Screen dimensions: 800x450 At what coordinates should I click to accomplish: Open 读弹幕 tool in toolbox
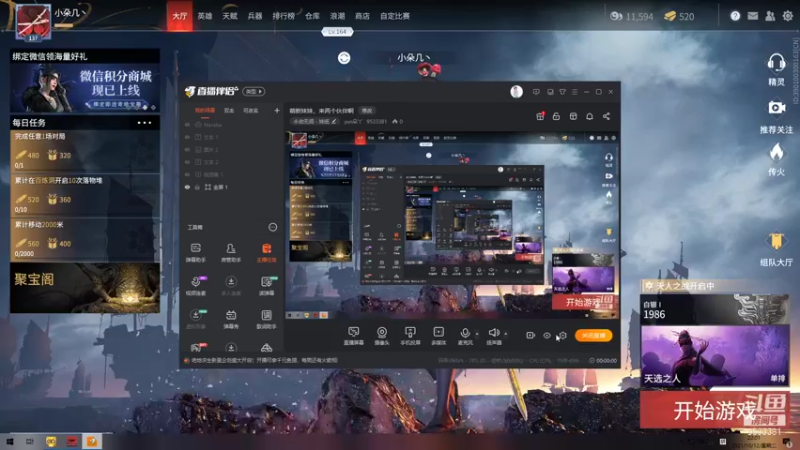coord(266,286)
